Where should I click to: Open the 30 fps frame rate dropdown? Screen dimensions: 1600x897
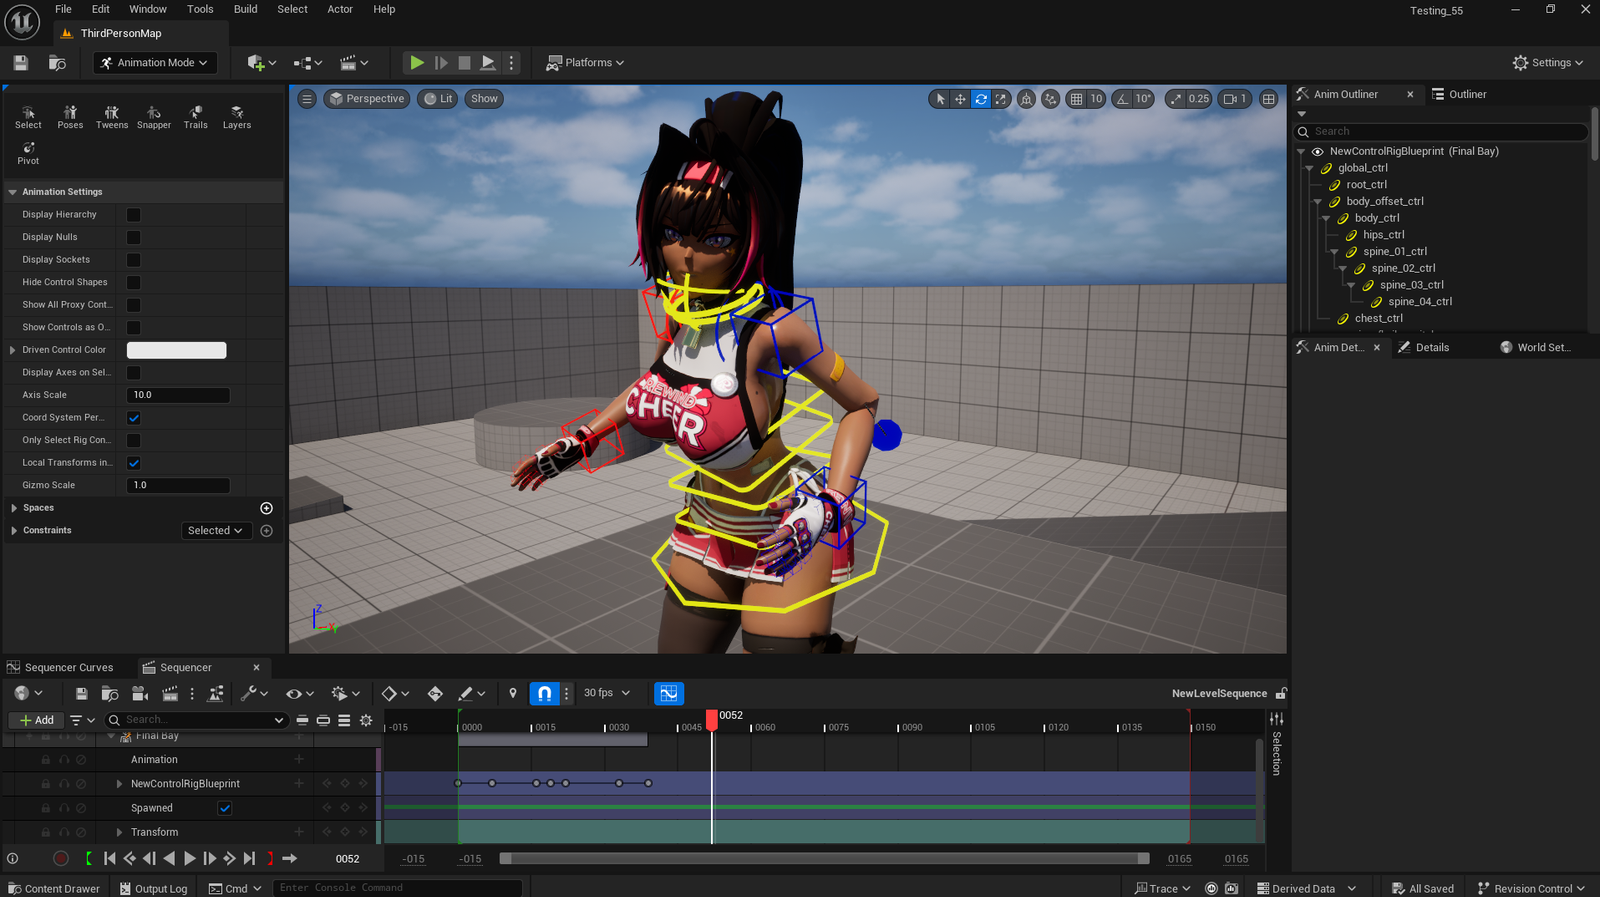[607, 693]
